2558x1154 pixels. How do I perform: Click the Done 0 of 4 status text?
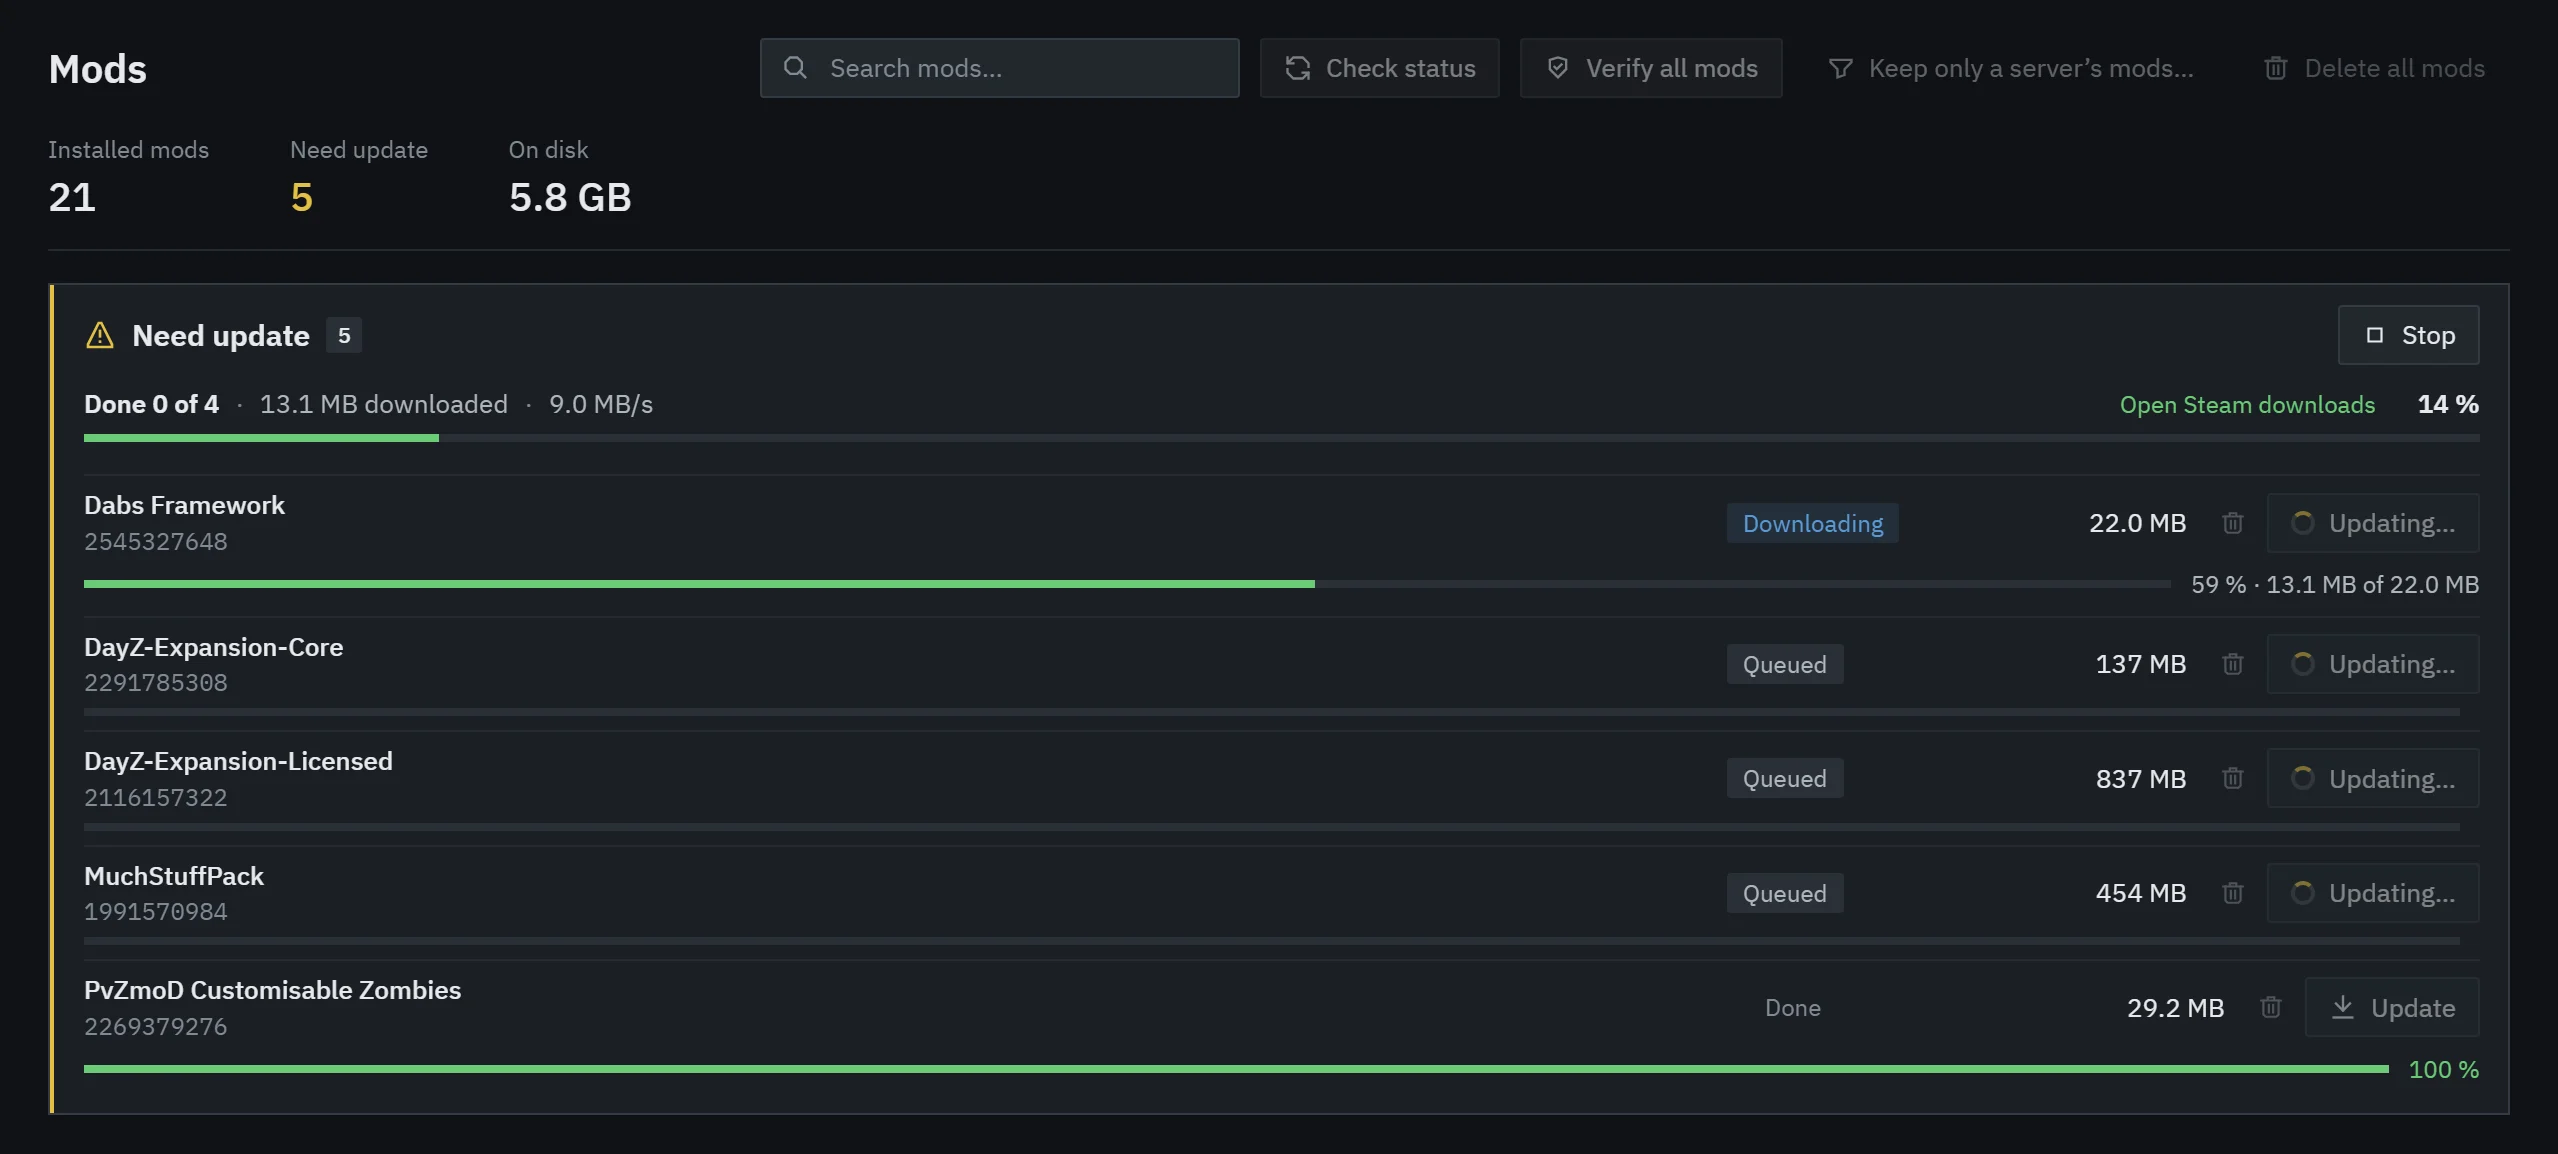click(151, 404)
